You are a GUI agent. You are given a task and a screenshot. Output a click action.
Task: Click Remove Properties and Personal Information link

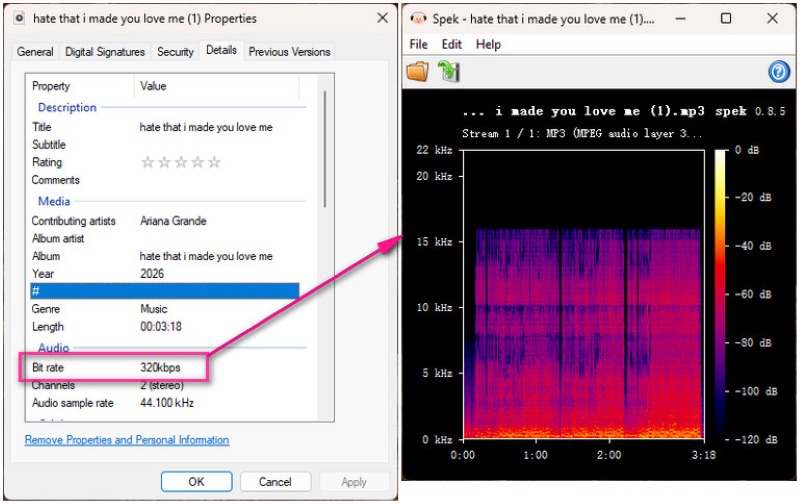(127, 440)
